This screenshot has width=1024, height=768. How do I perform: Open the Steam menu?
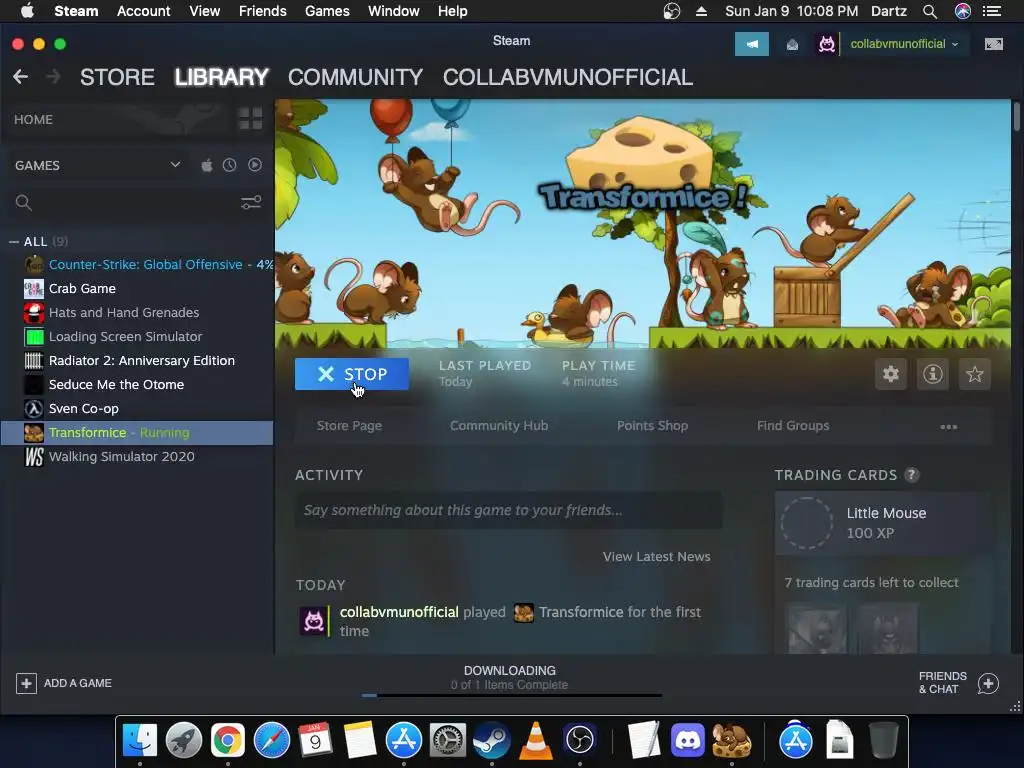click(x=76, y=11)
